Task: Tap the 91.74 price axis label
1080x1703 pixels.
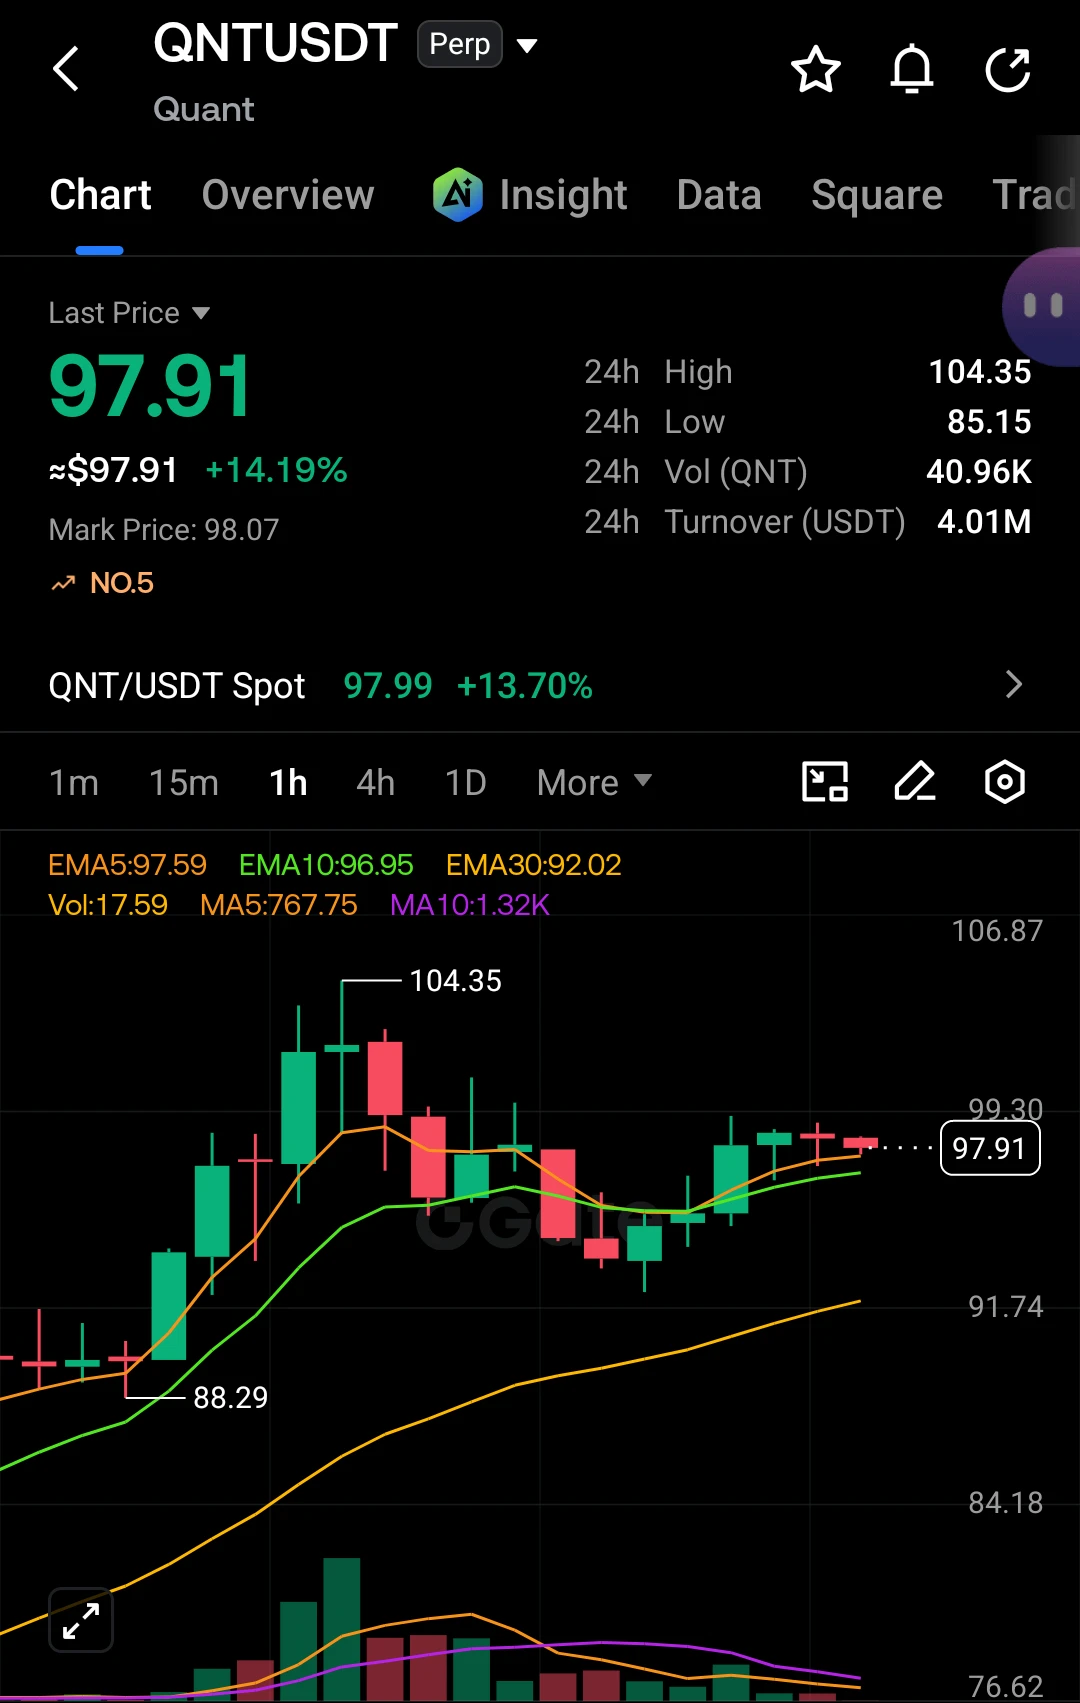Action: 1006,1307
